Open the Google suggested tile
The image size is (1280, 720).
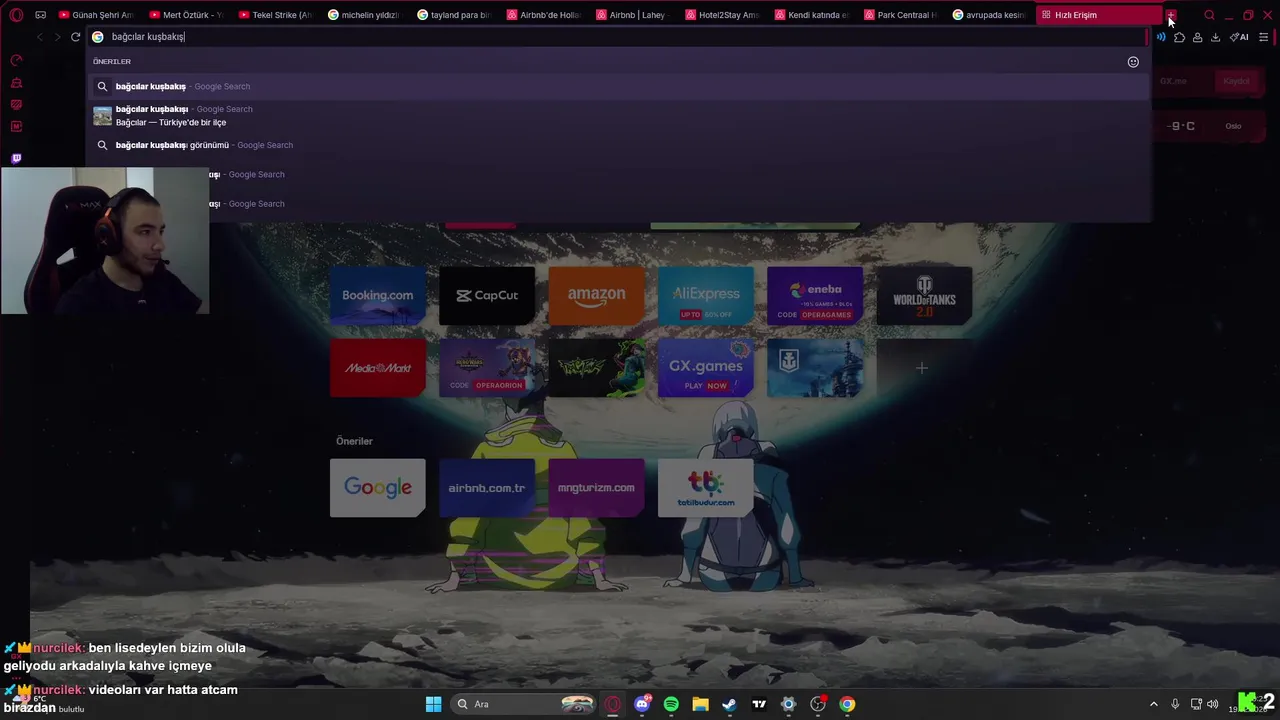point(378,488)
